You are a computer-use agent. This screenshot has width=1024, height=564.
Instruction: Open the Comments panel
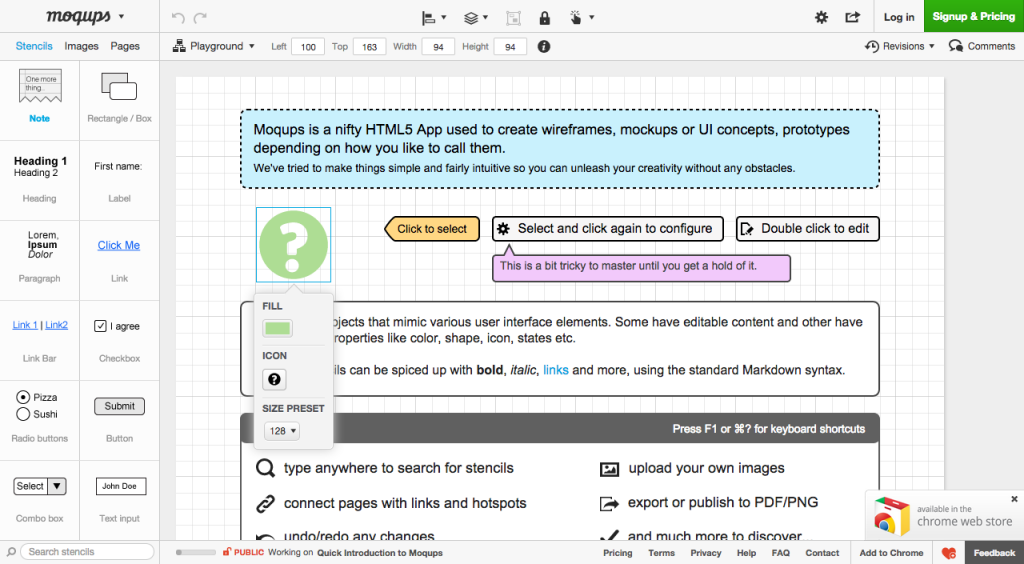tap(982, 46)
